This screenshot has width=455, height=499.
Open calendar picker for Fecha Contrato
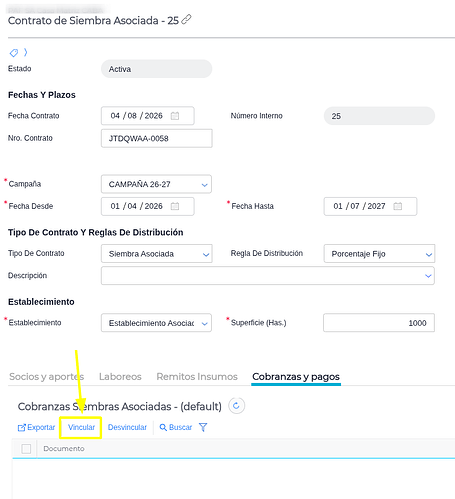[175, 116]
